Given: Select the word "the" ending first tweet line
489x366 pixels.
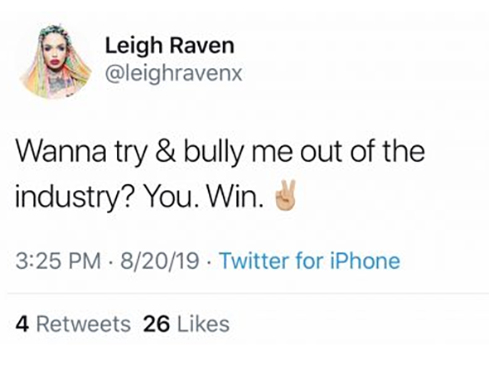Looking at the screenshot, I should pyautogui.click(x=403, y=151).
